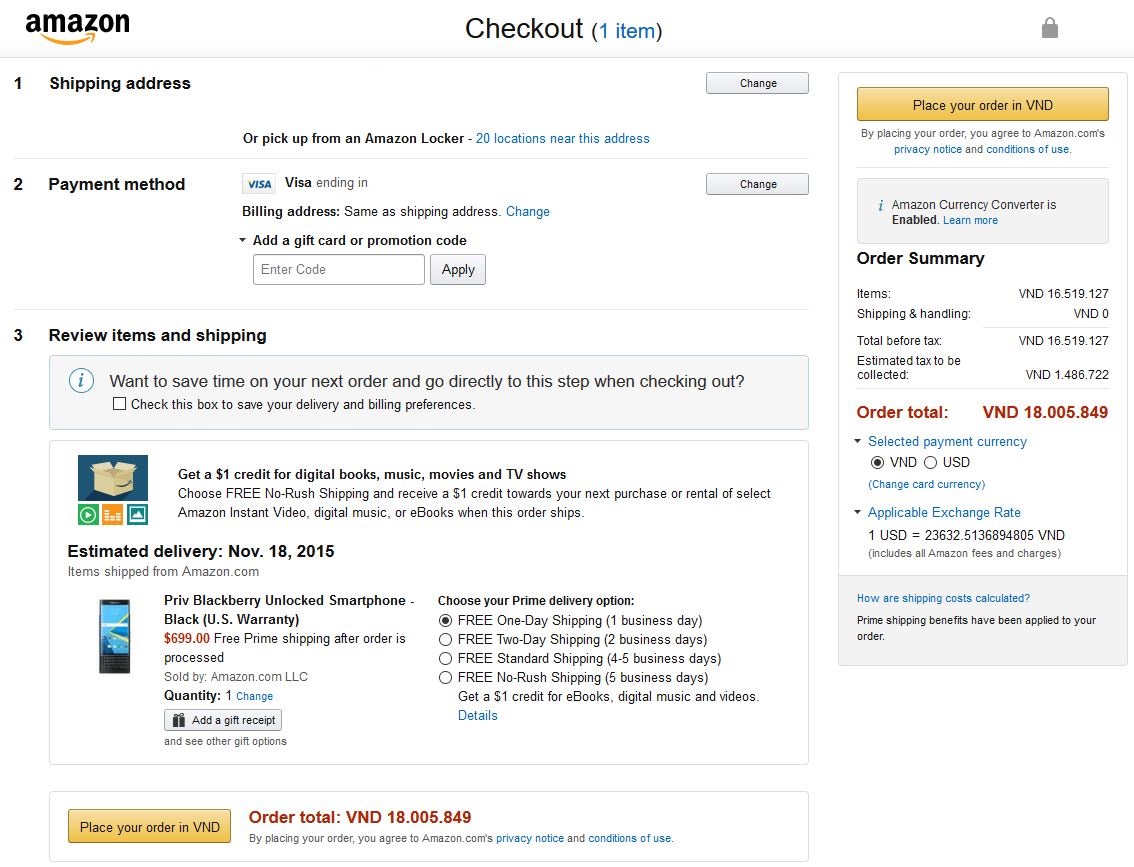The height and width of the screenshot is (867, 1134).
Task: Click the No-Rush Shipping box promo image
Action: pyautogui.click(x=113, y=490)
